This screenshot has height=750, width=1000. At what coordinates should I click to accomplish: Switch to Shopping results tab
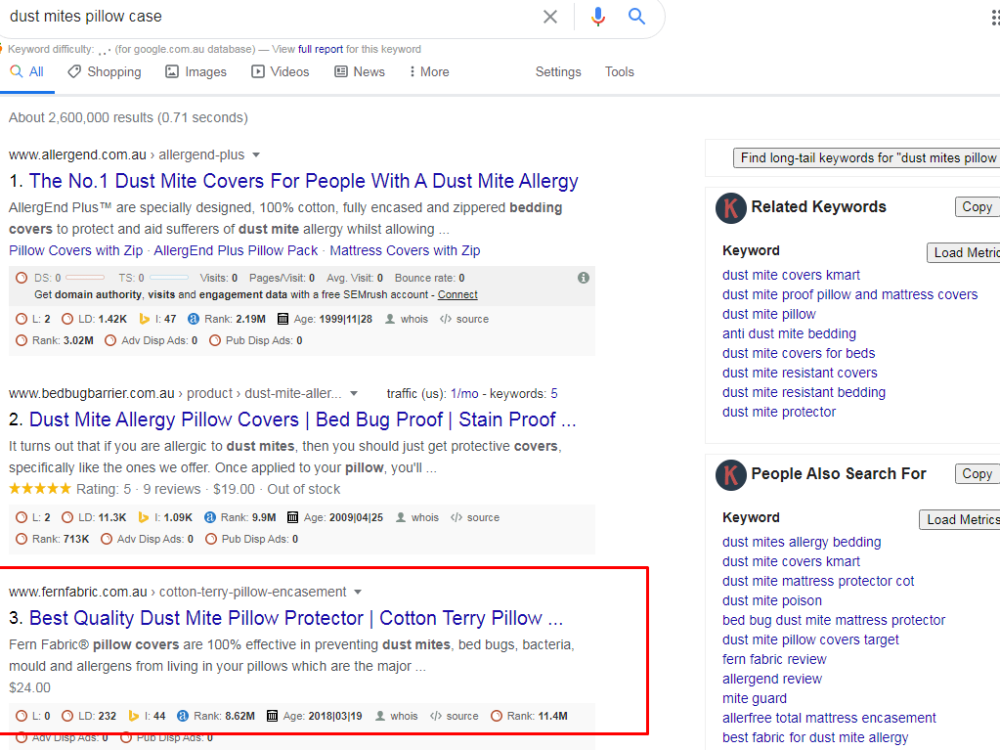click(105, 72)
